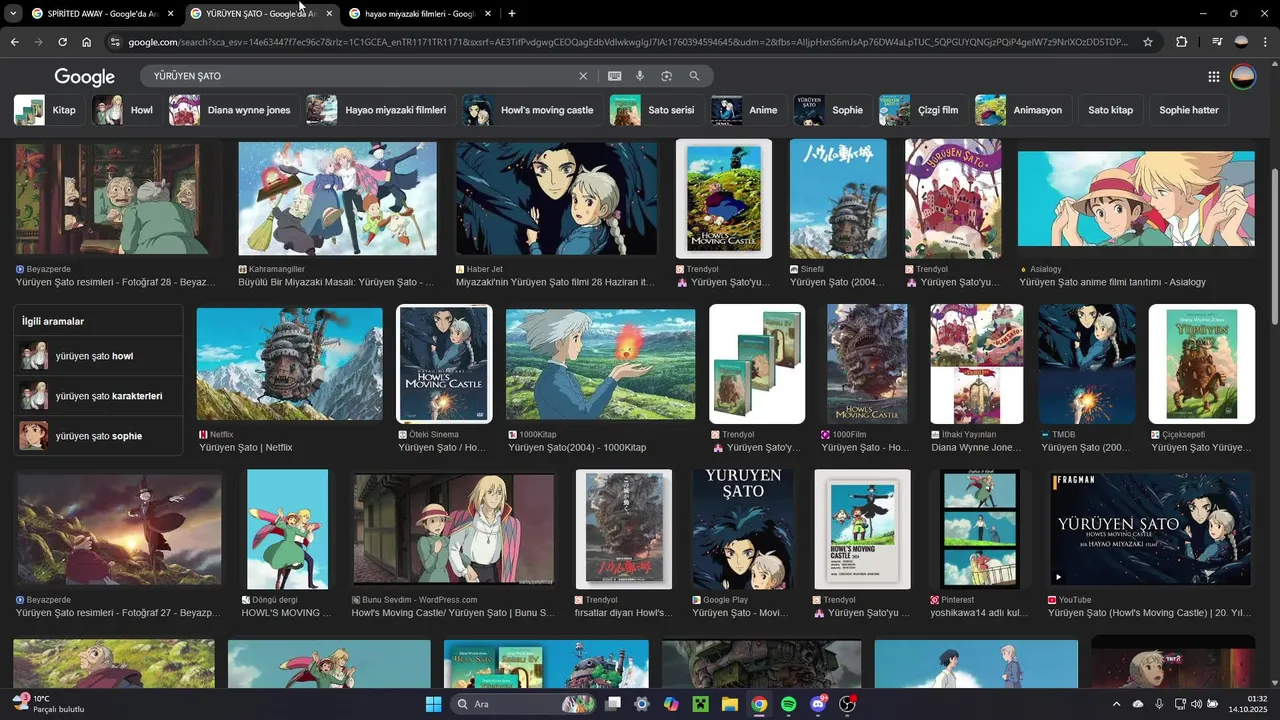Image resolution: width=1280 pixels, height=720 pixels.
Task: Open the volume control in the system tray
Action: click(x=1197, y=704)
